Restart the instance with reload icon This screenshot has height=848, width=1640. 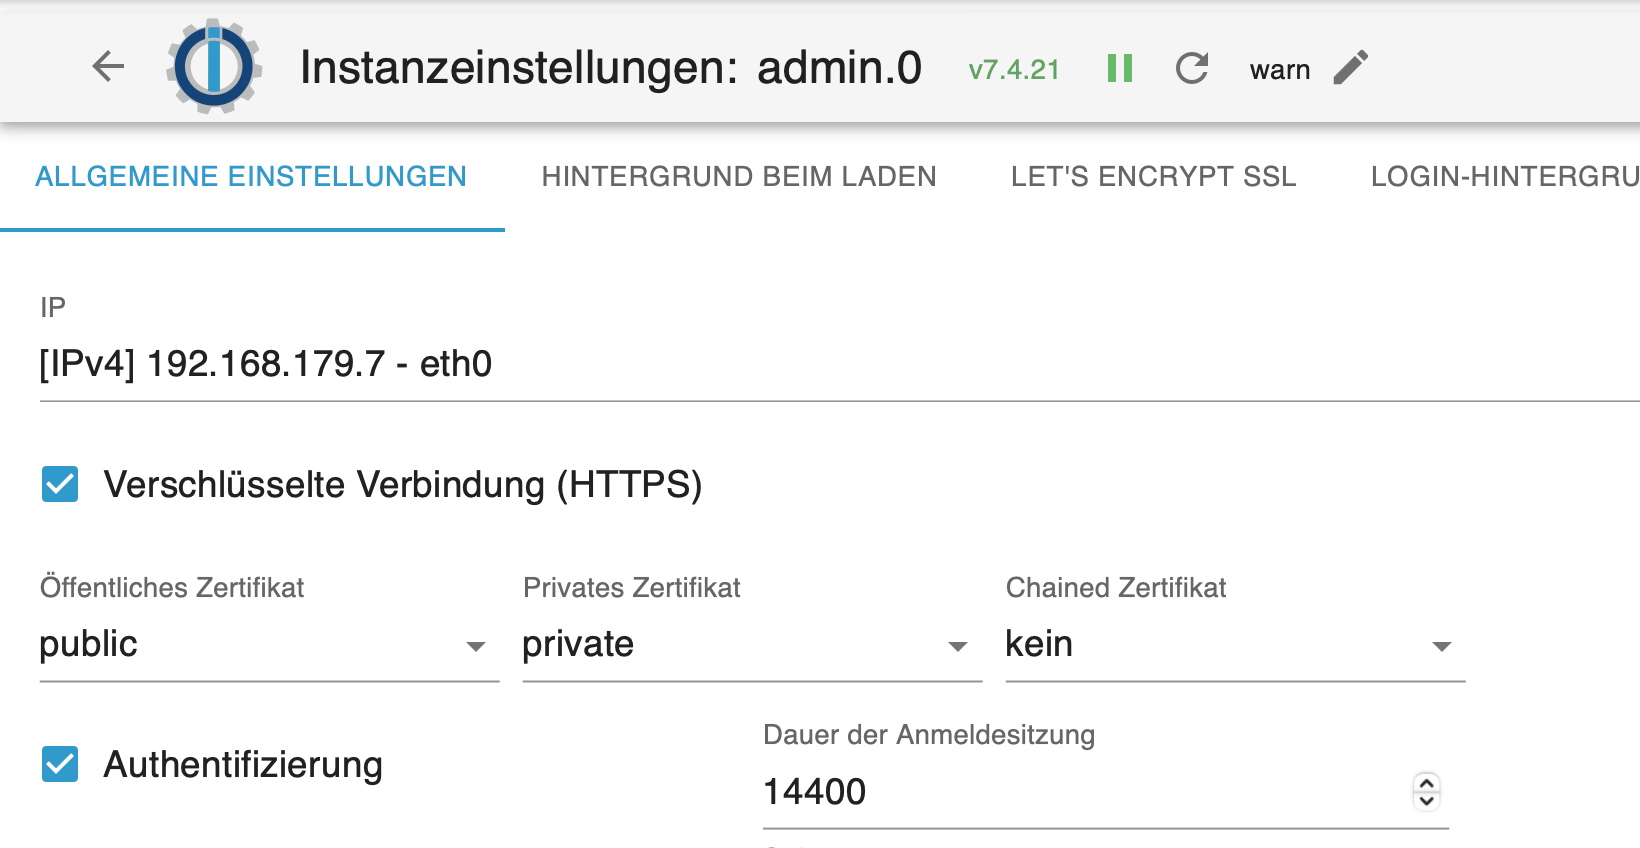[x=1192, y=68]
